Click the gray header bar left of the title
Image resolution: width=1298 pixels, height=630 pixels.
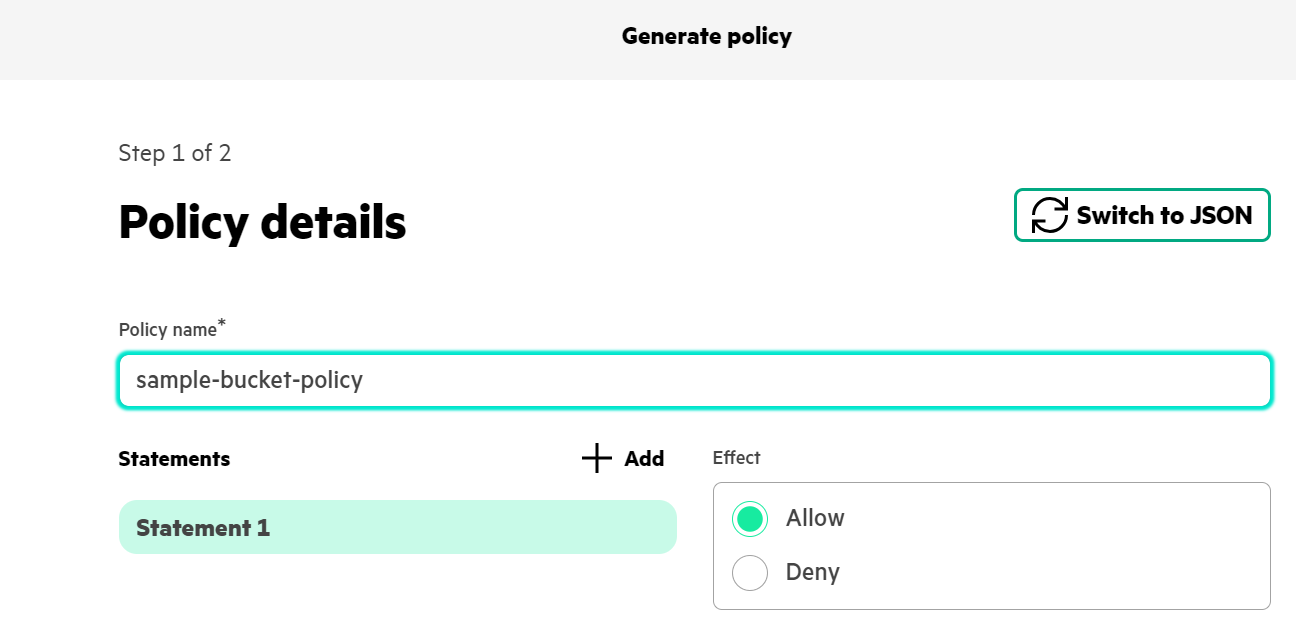[300, 38]
